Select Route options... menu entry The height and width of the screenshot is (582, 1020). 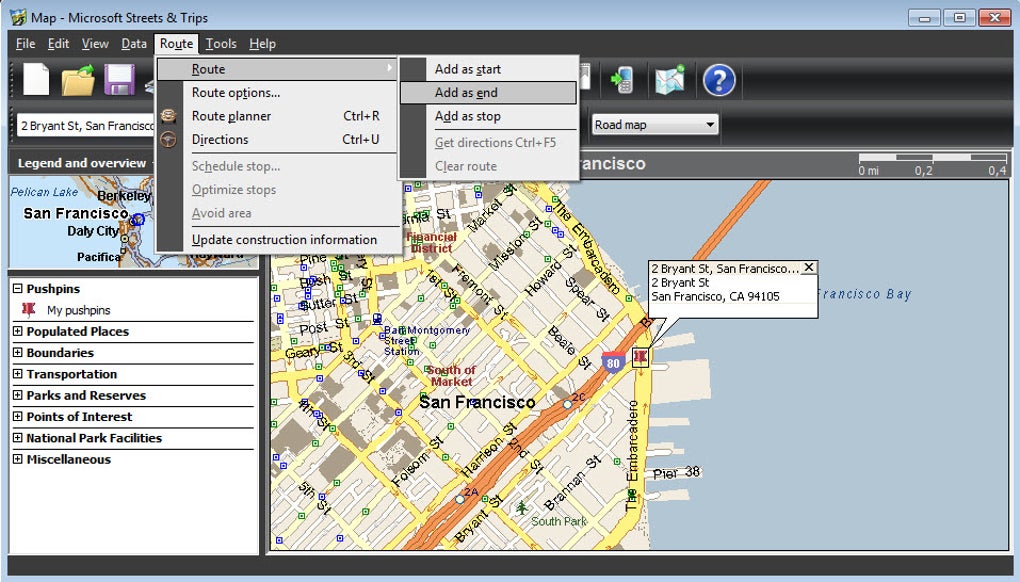point(277,92)
